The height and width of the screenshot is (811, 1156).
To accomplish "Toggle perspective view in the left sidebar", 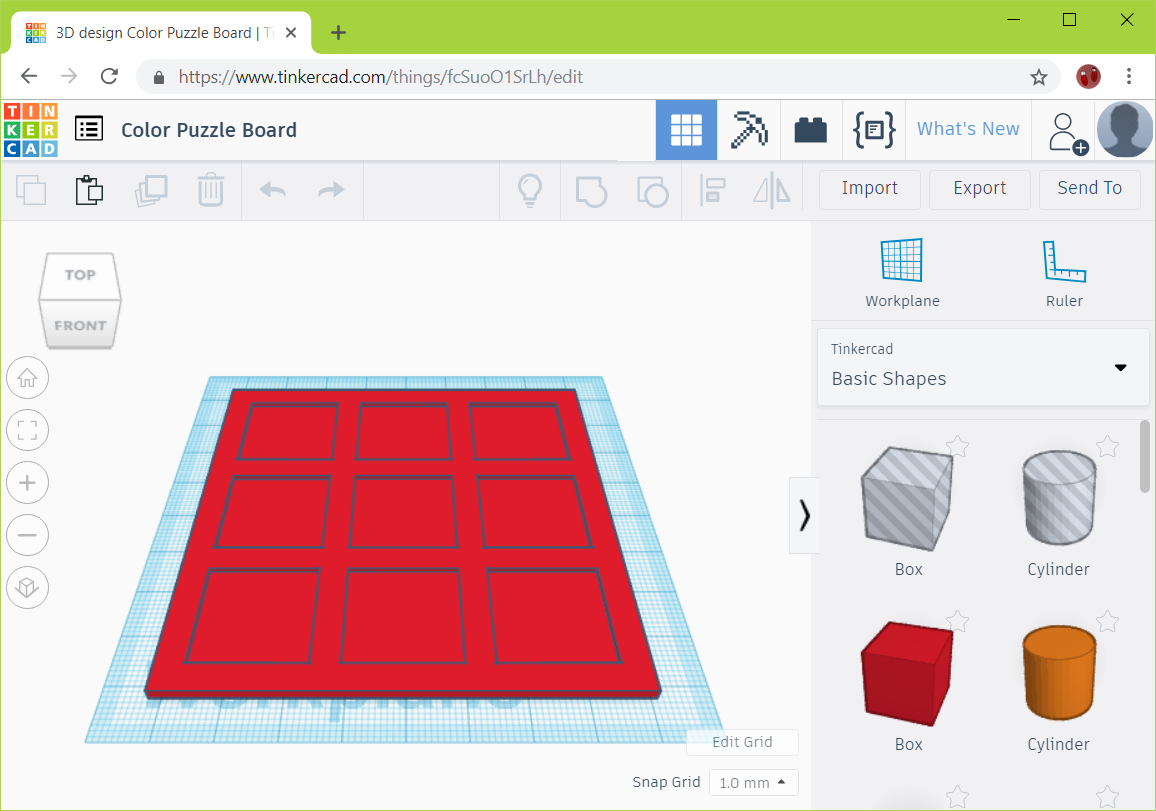I will coord(27,587).
